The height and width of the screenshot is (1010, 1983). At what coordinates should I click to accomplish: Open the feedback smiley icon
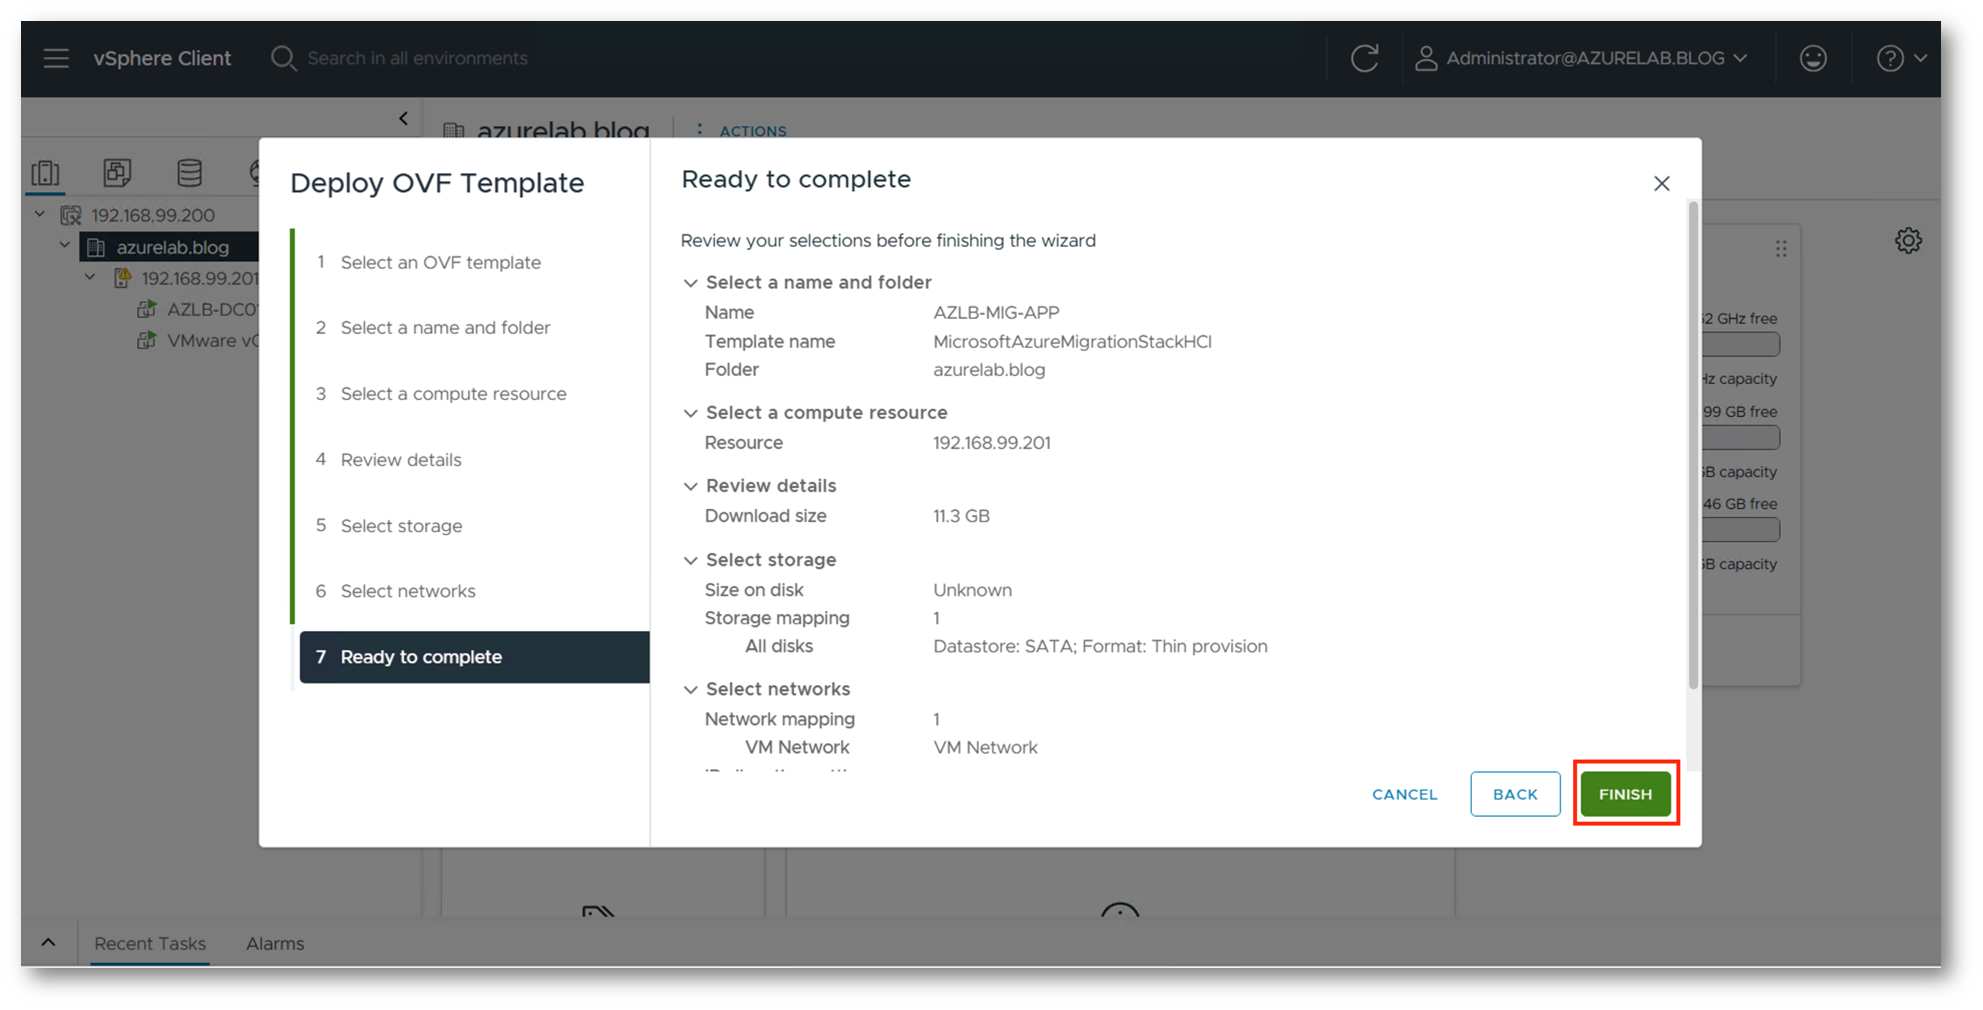pyautogui.click(x=1813, y=58)
